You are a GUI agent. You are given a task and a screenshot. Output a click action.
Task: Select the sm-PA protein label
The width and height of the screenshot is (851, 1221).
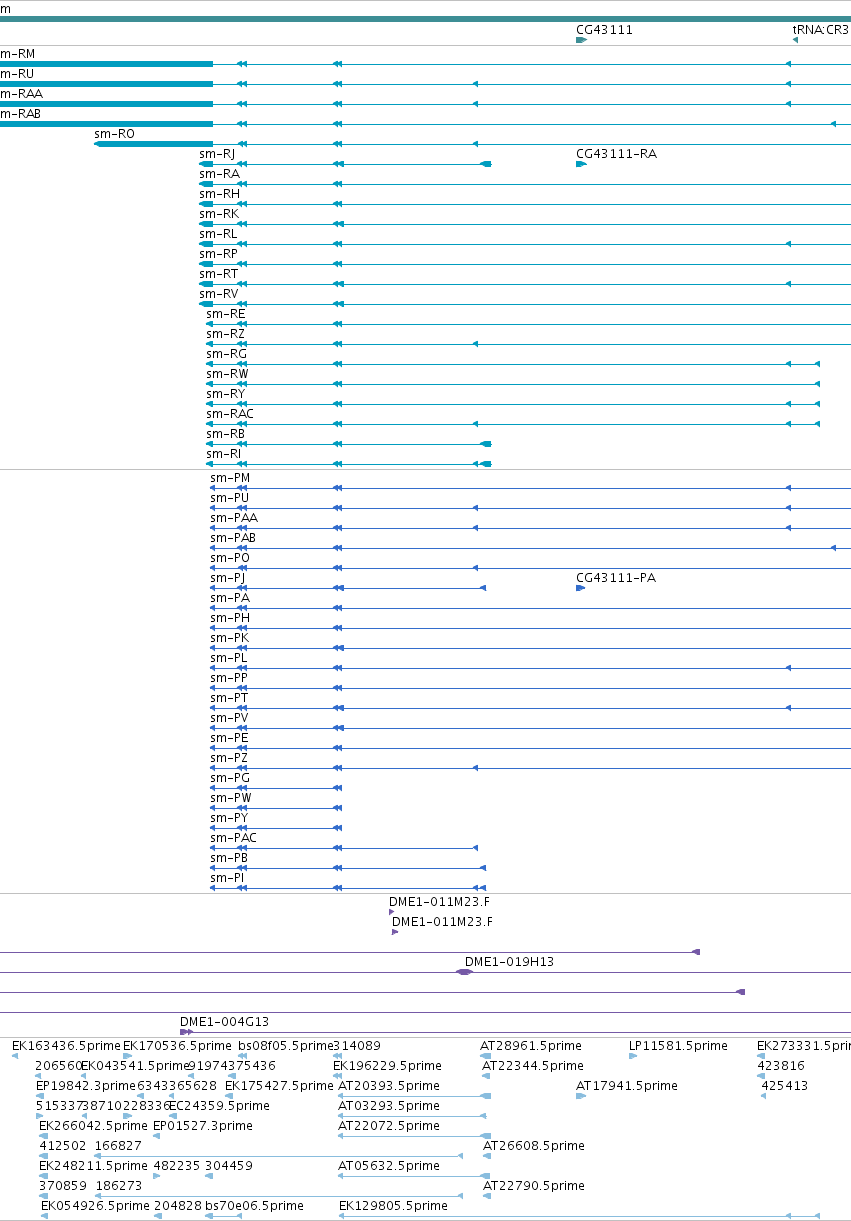[230, 598]
